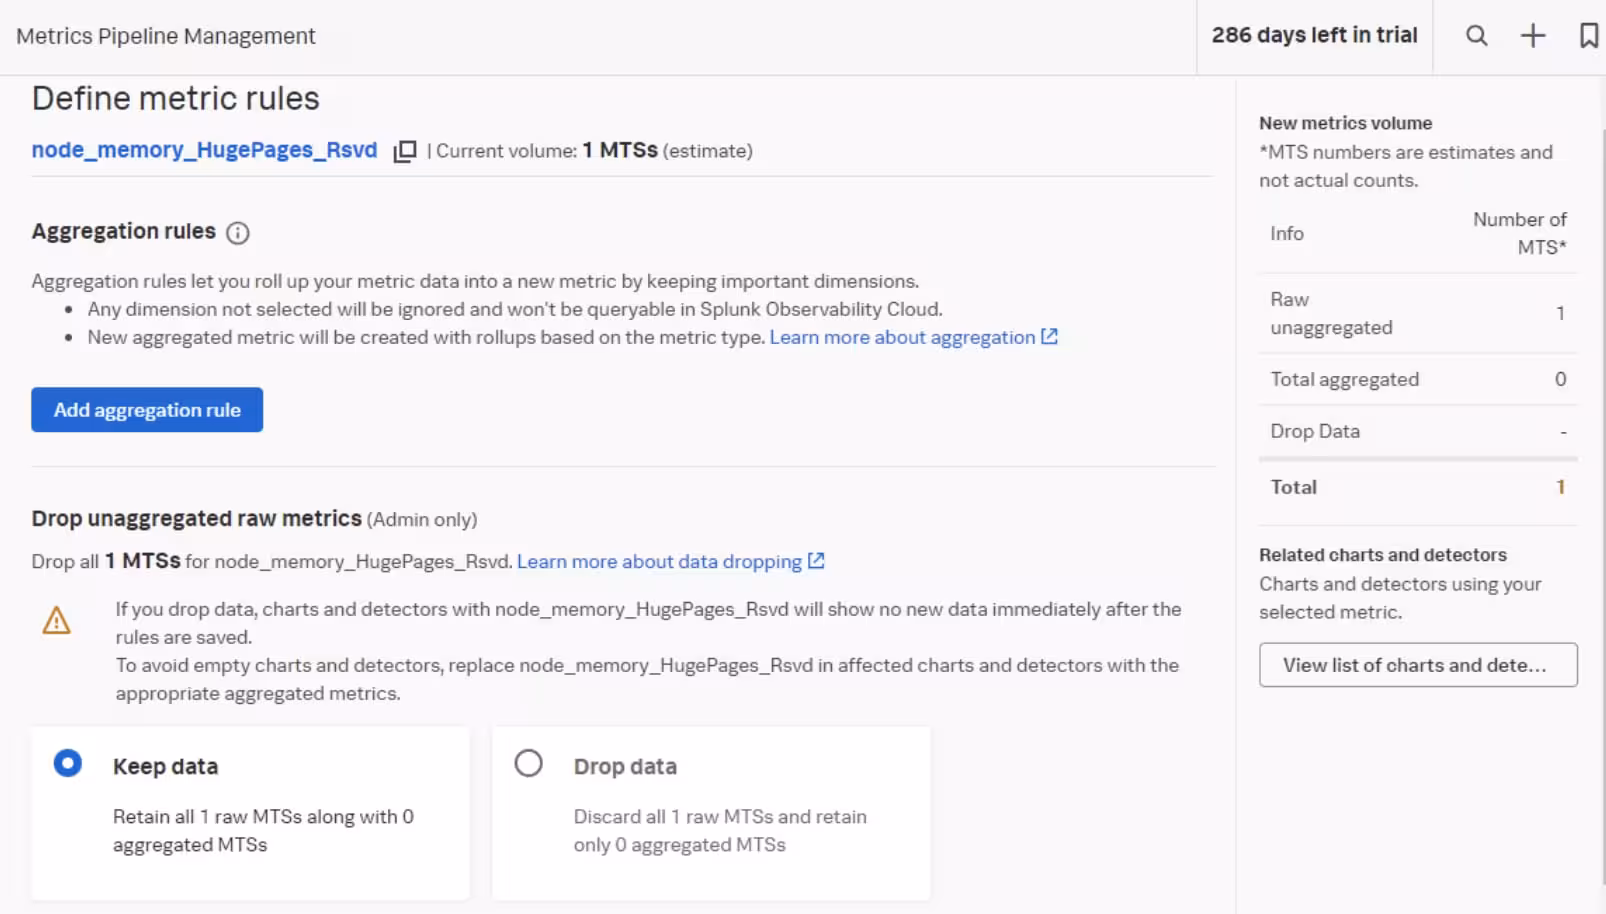View list of charts and detectors
1606x914 pixels.
[x=1417, y=665]
